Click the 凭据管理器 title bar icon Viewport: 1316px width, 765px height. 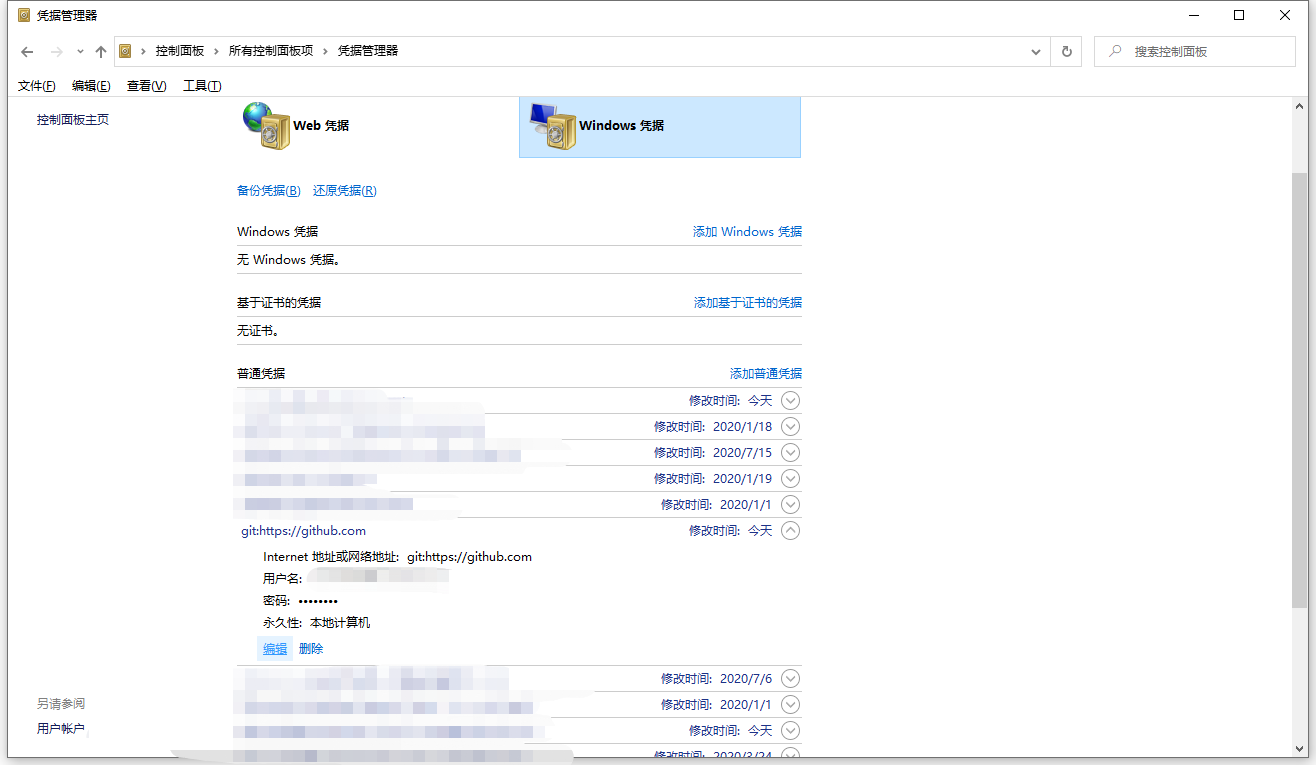[x=24, y=16]
